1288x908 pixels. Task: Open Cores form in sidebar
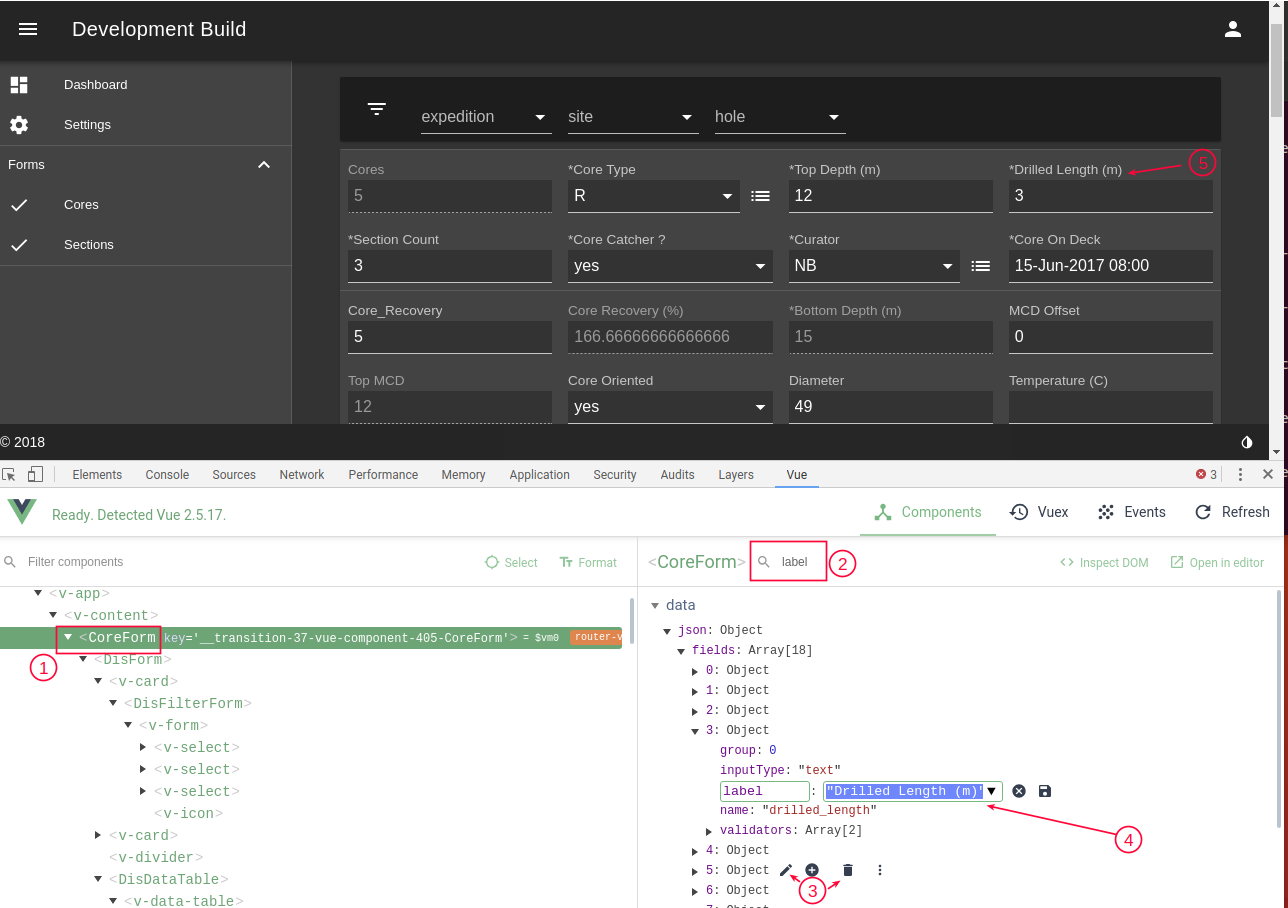[145, 205]
